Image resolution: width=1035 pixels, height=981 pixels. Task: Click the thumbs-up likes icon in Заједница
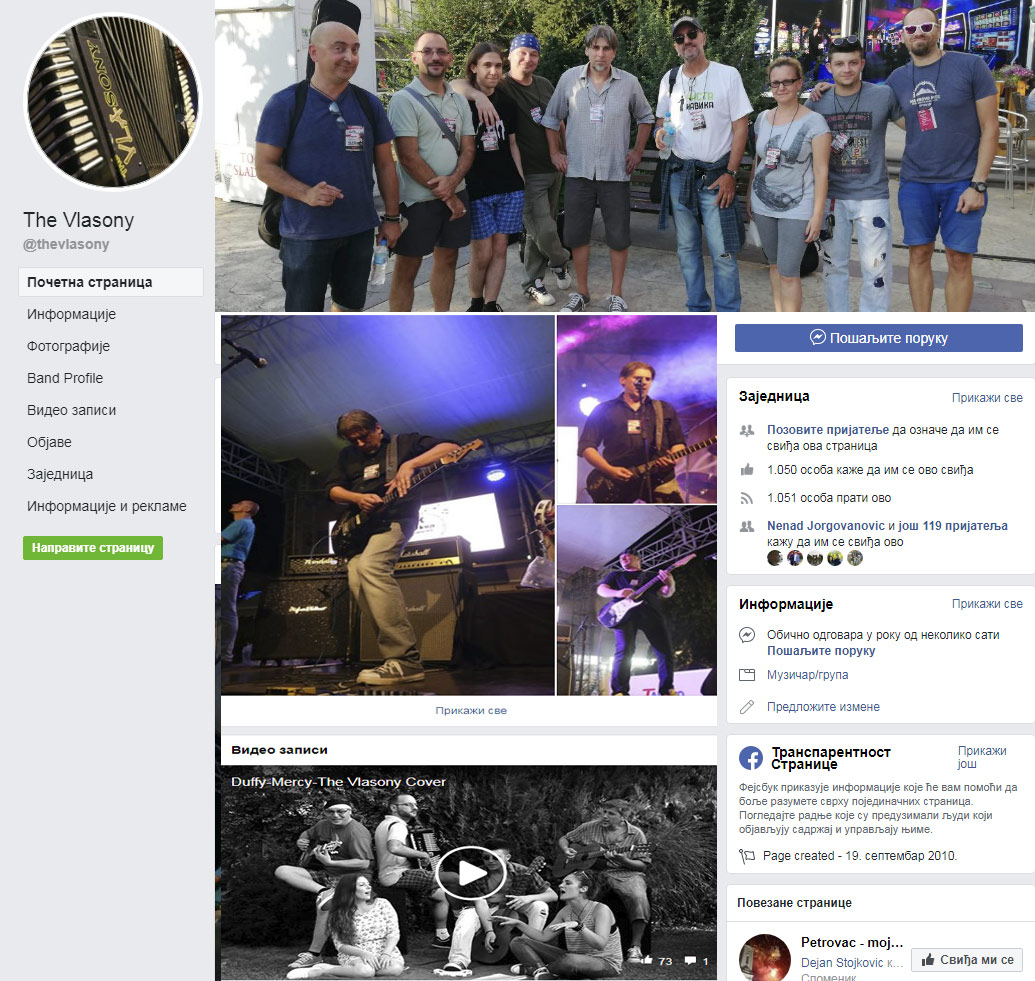(747, 470)
